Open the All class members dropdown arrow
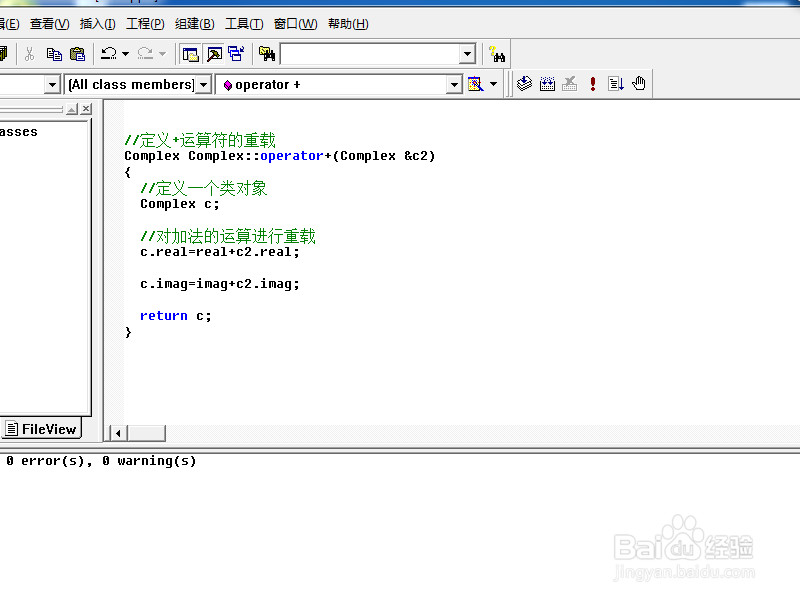 click(x=204, y=84)
